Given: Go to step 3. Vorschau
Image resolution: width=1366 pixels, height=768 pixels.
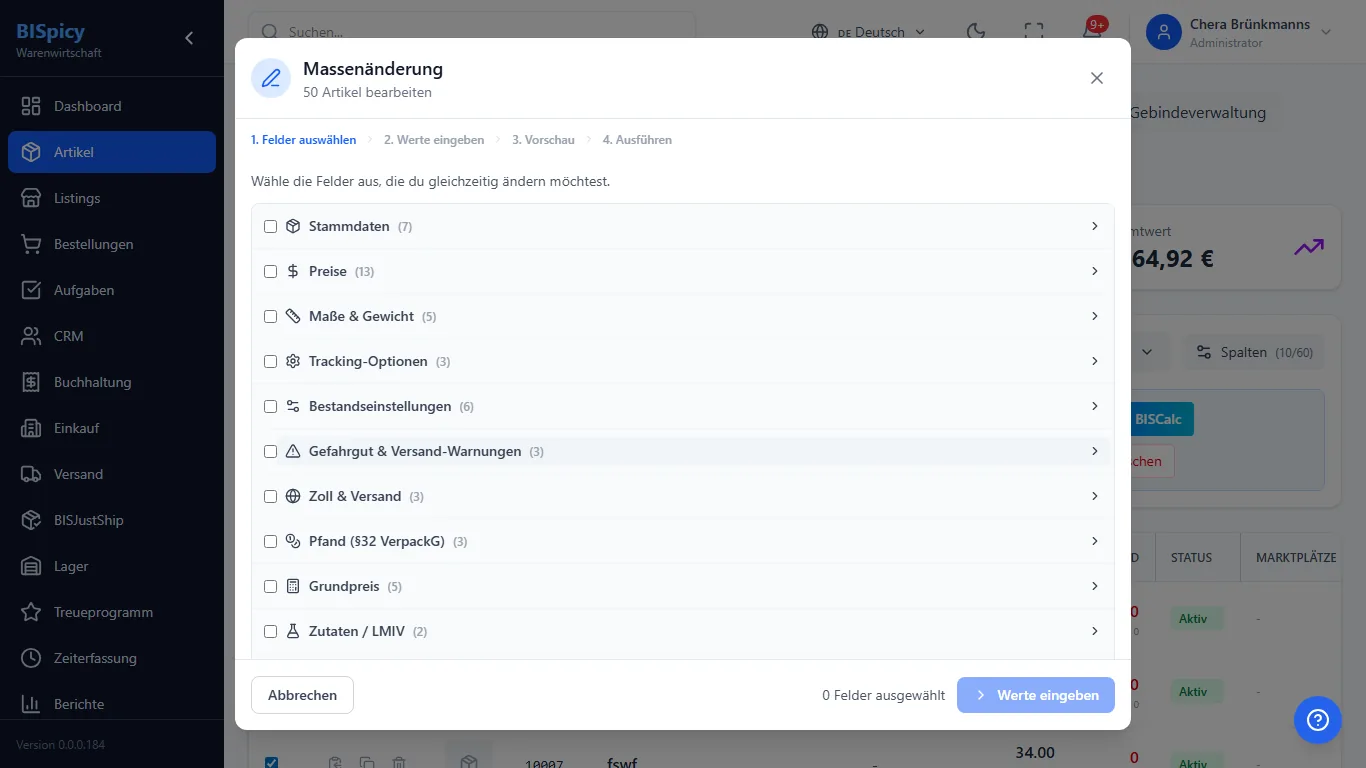Looking at the screenshot, I should pos(543,140).
